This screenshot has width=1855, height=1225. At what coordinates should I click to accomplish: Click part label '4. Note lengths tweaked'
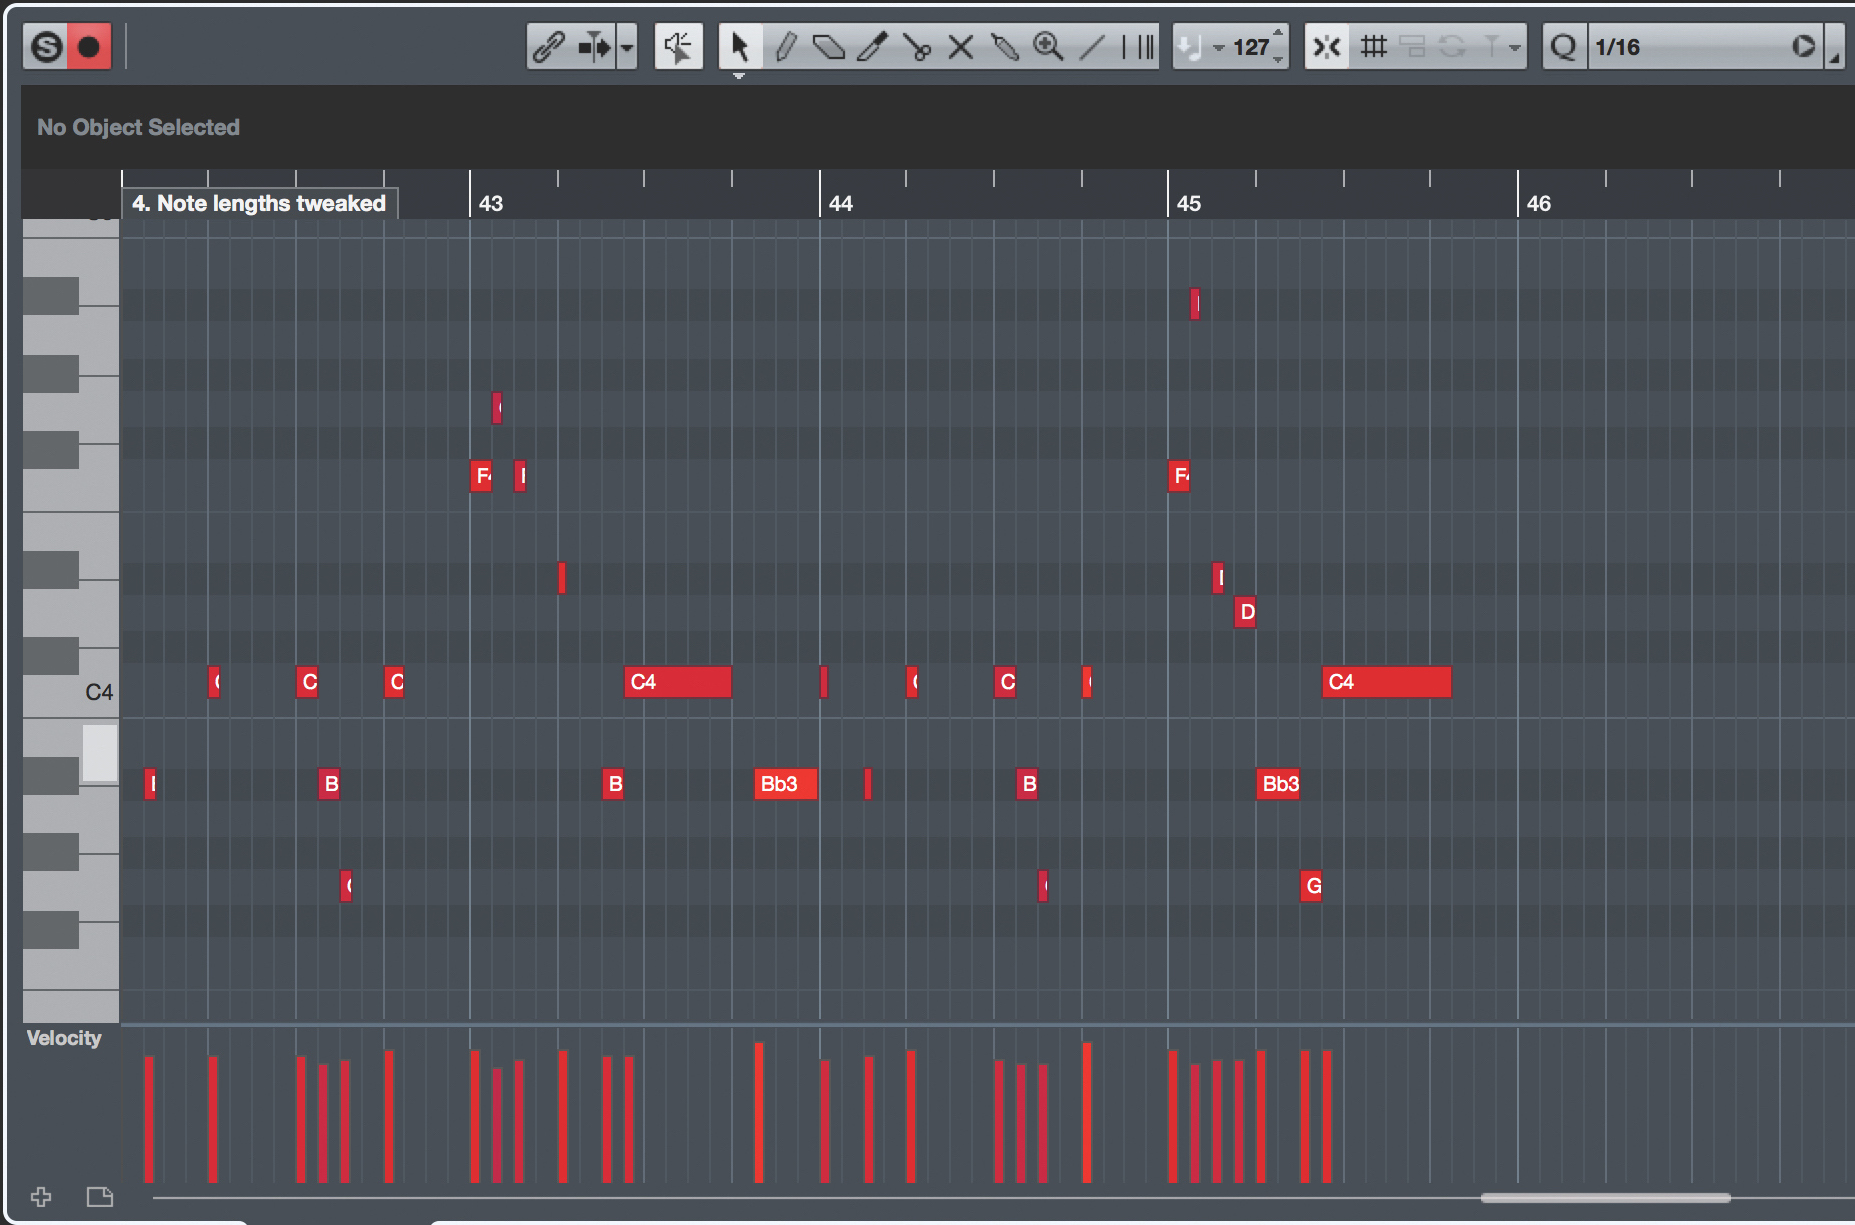pyautogui.click(x=259, y=203)
